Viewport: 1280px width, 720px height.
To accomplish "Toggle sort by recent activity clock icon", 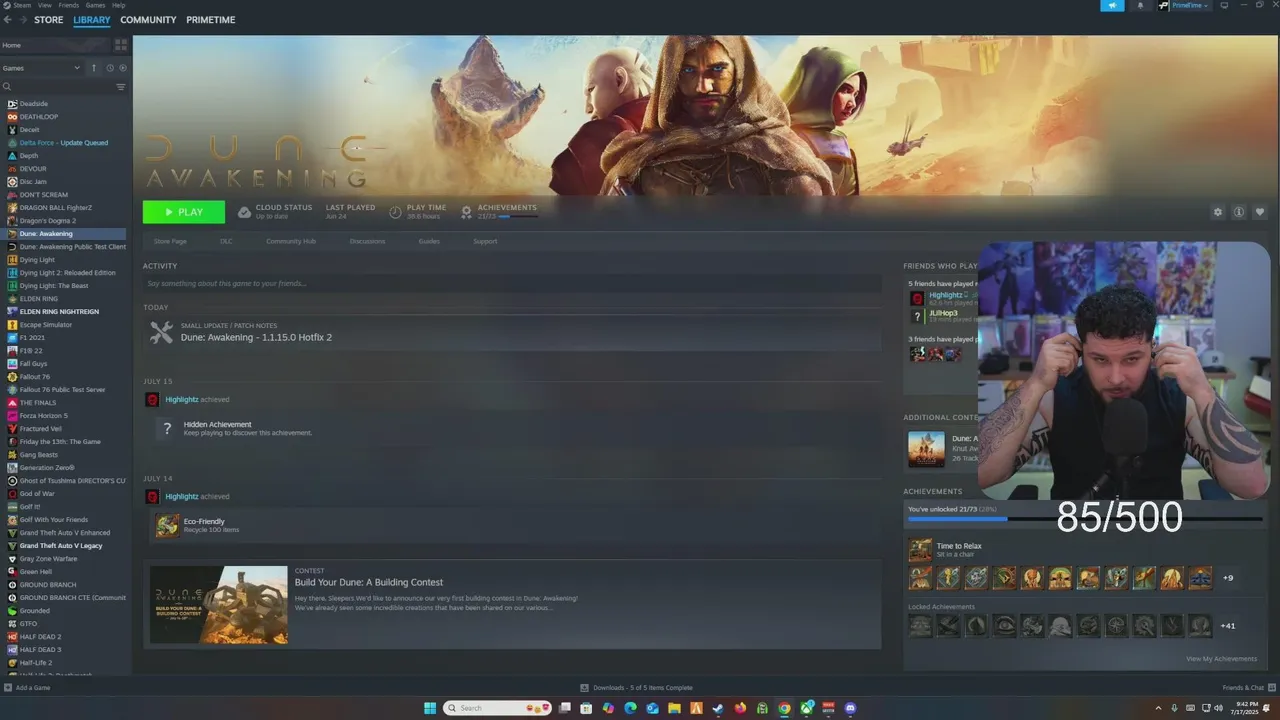I will [109, 68].
